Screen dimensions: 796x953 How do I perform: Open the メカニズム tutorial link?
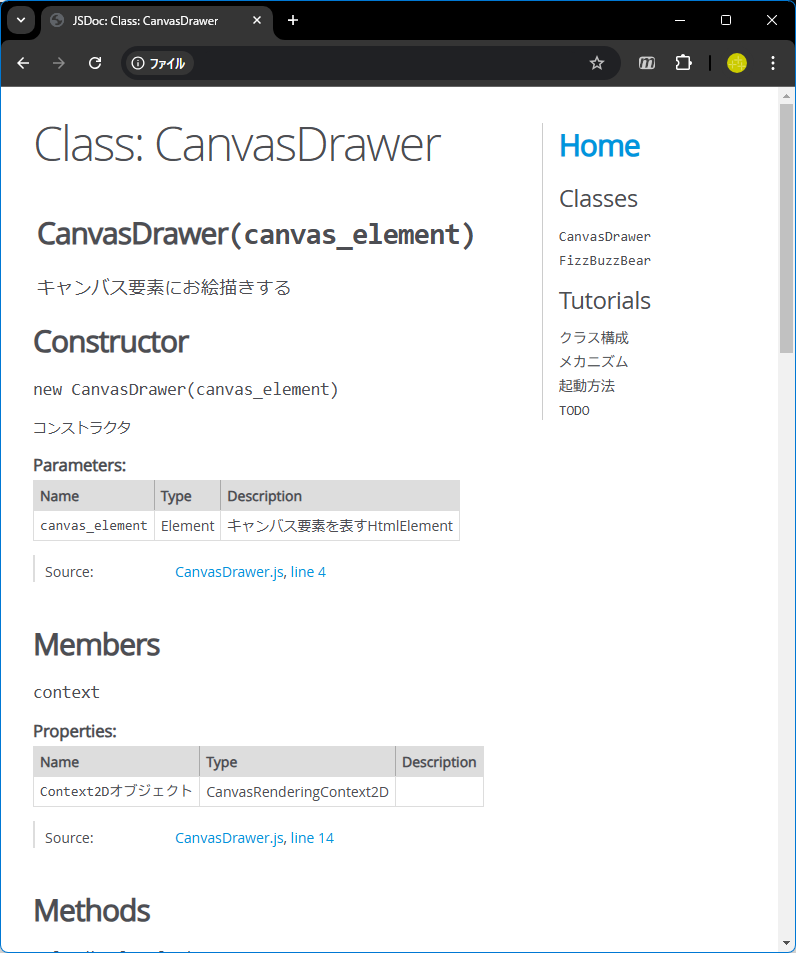click(593, 362)
